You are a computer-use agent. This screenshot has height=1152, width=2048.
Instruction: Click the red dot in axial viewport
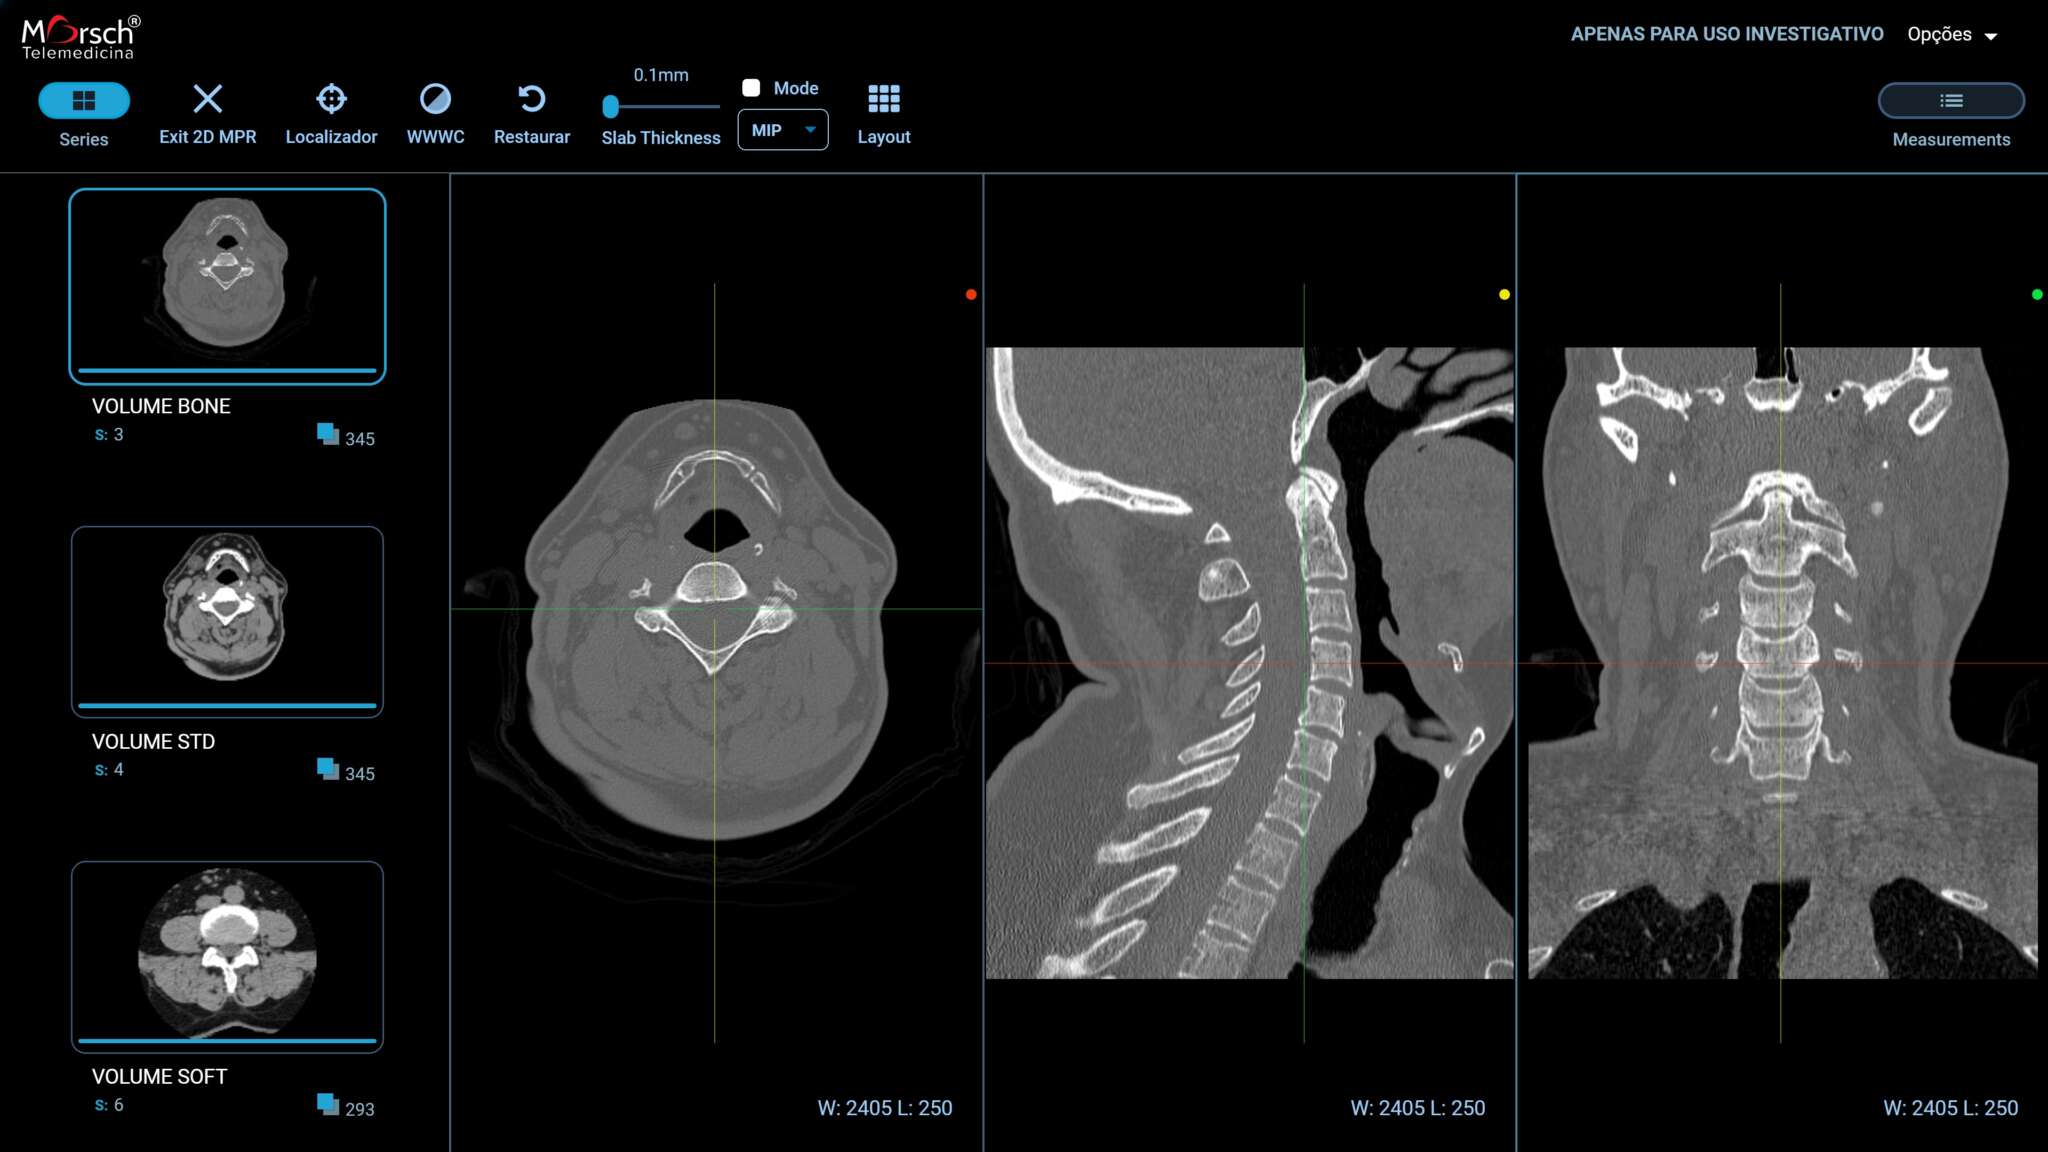point(971,295)
